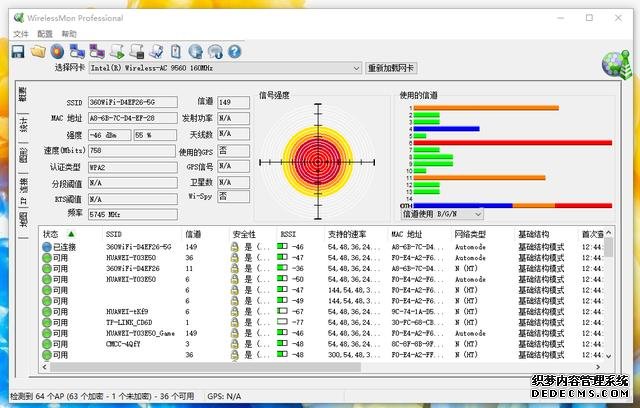Select the CMCC-4QfY SSID row
Screen dimensions: 640x408
[123, 344]
